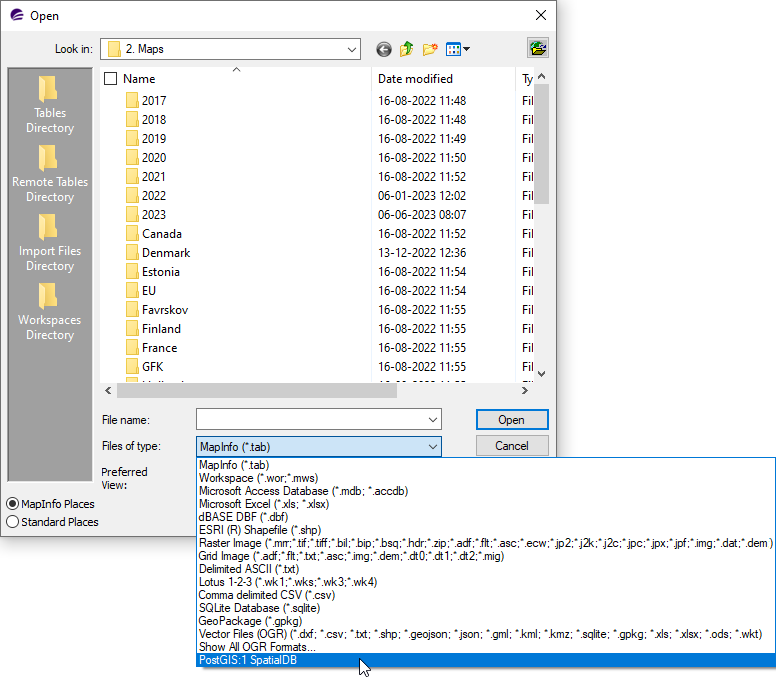Viewport: 776px width, 680px height.
Task: Select the Estonia folder icon
Action: point(132,272)
